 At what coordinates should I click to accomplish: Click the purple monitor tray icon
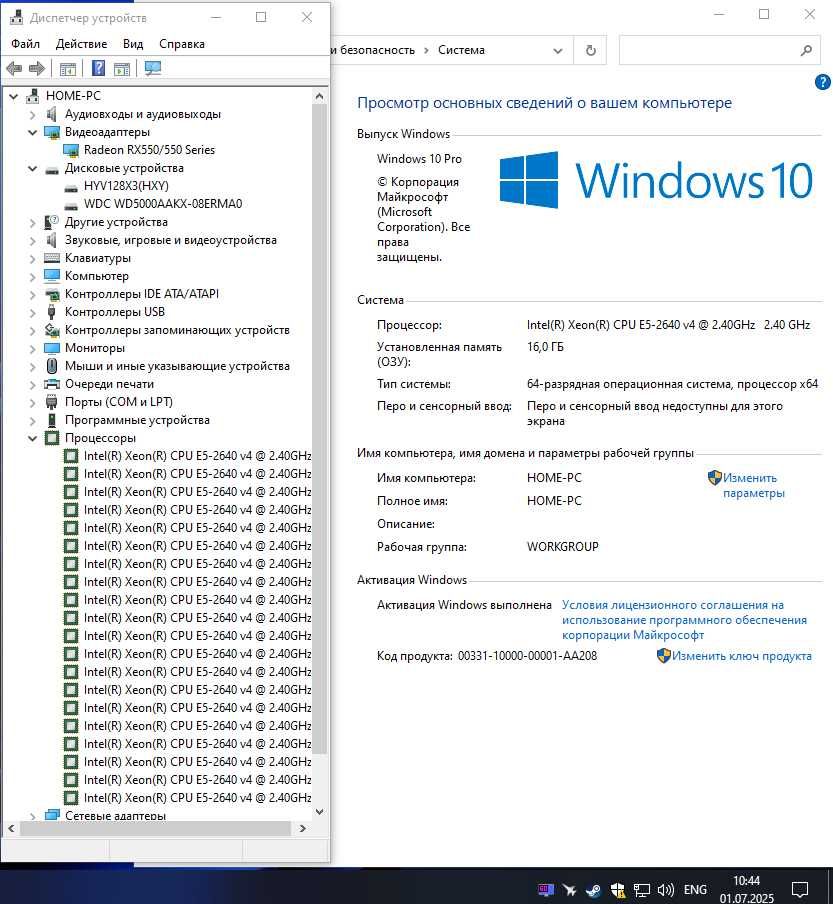pyautogui.click(x=546, y=890)
